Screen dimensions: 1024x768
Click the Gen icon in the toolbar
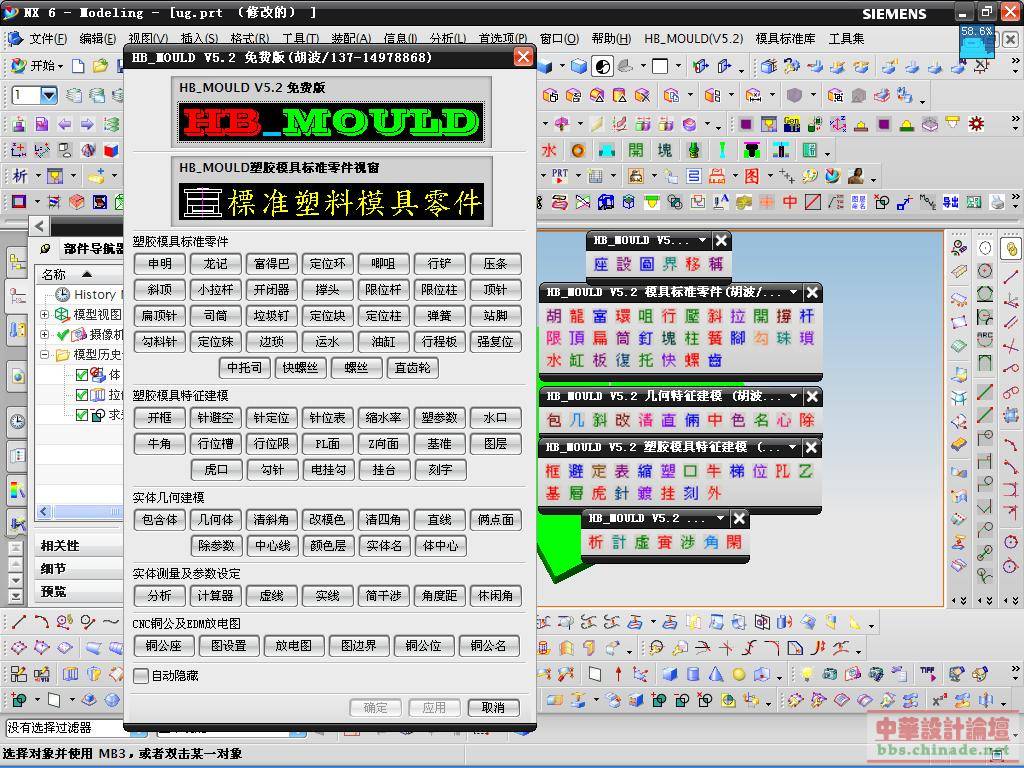point(792,124)
